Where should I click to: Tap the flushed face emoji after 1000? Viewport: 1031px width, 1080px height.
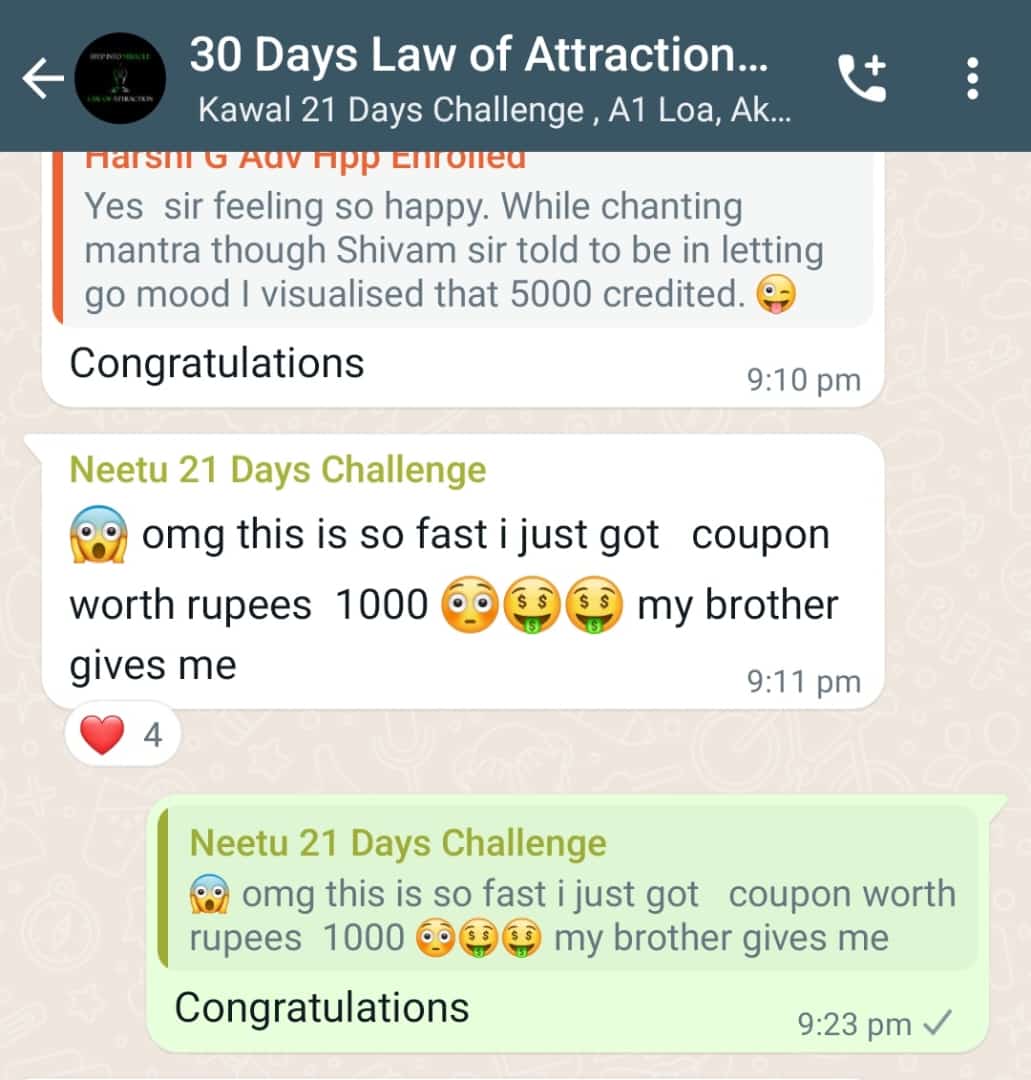click(x=469, y=604)
